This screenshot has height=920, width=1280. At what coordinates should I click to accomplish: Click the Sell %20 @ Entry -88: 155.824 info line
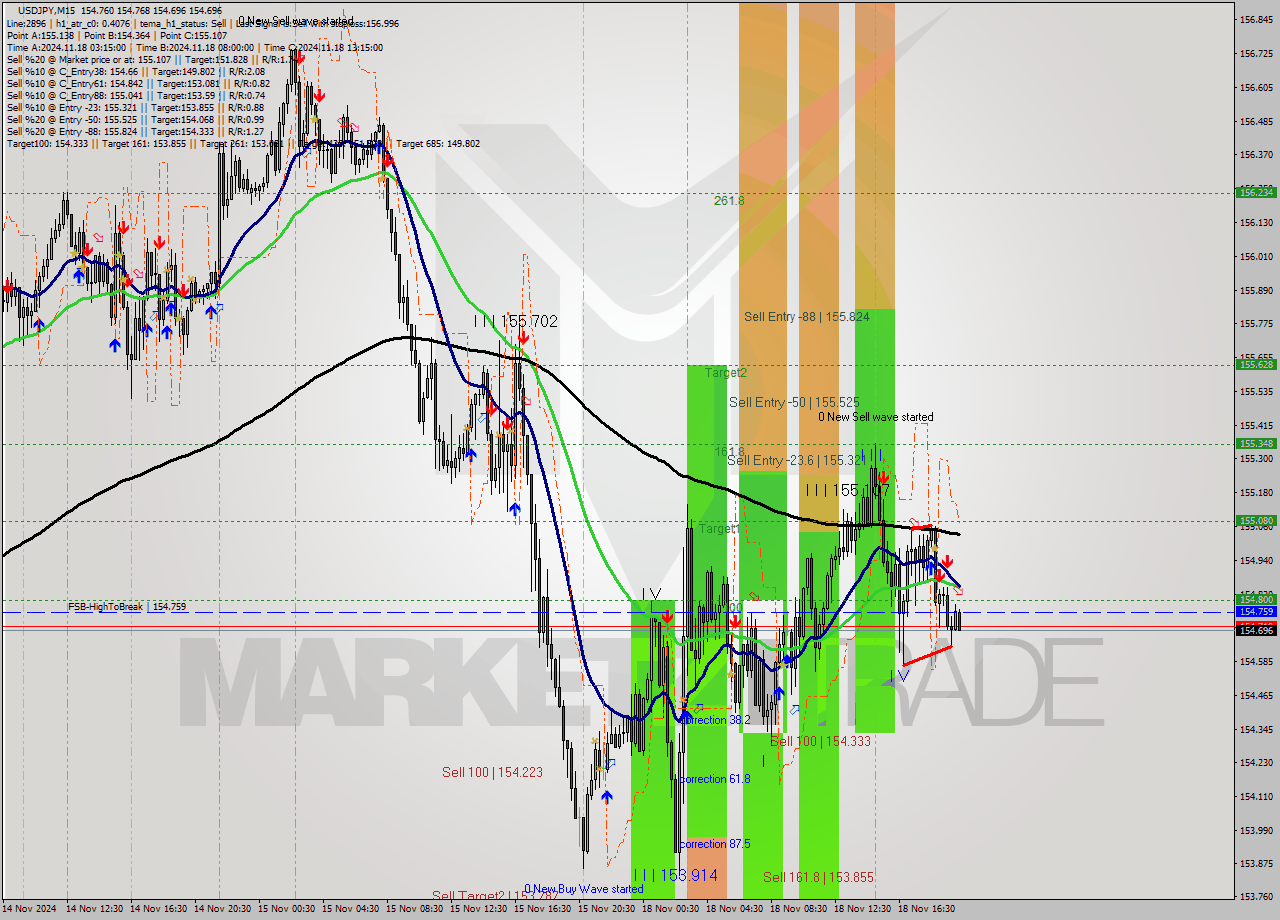click(135, 131)
